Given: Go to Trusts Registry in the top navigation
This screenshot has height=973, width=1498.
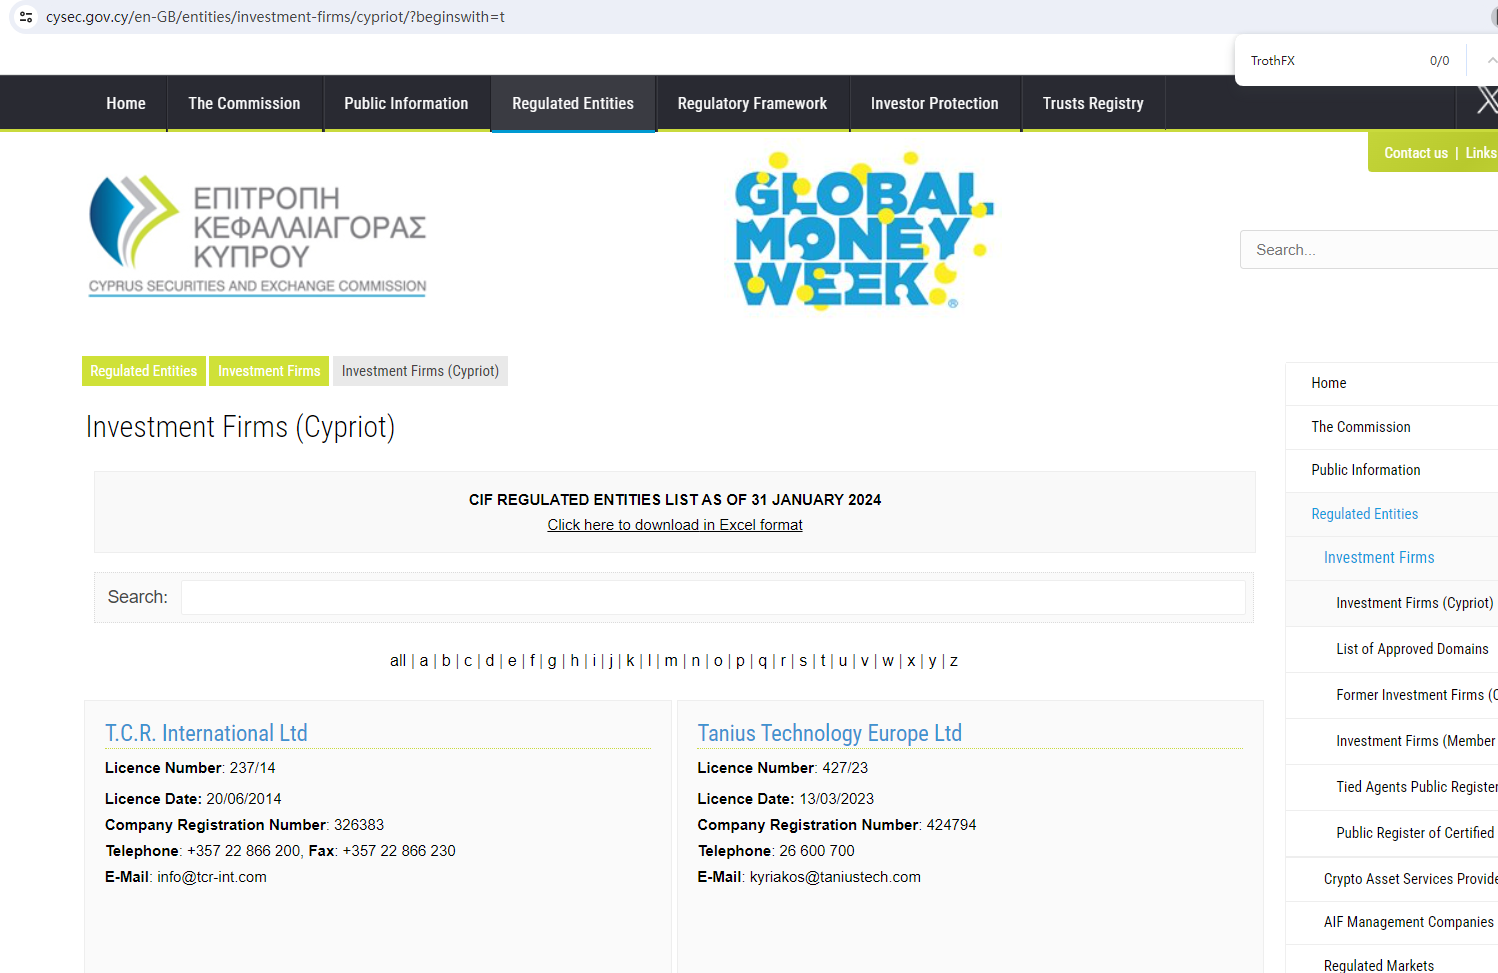Looking at the screenshot, I should pyautogui.click(x=1092, y=104).
